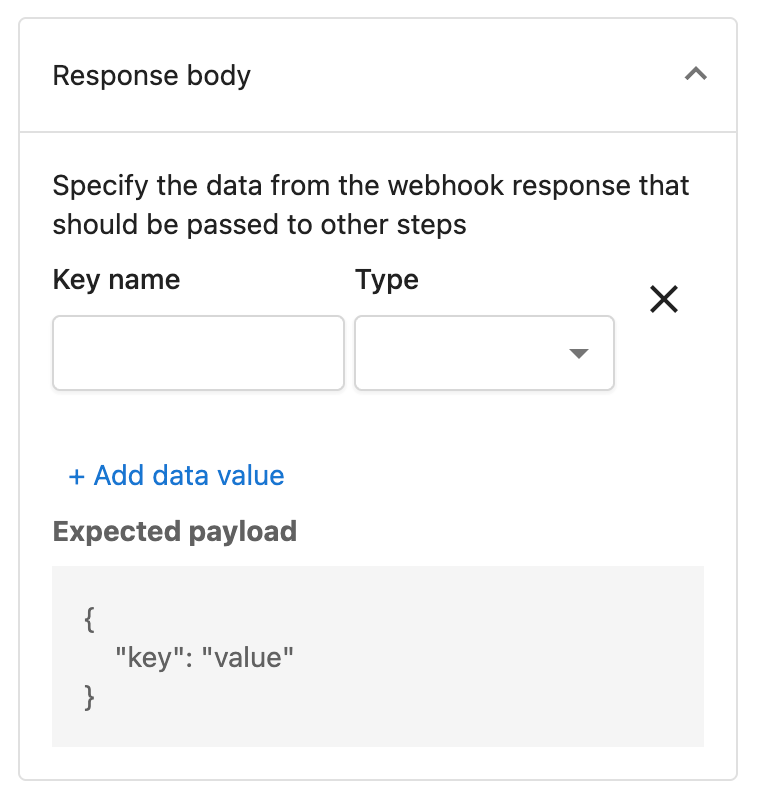Click the grey expected payload code block
This screenshot has width=758, height=810.
click(378, 656)
